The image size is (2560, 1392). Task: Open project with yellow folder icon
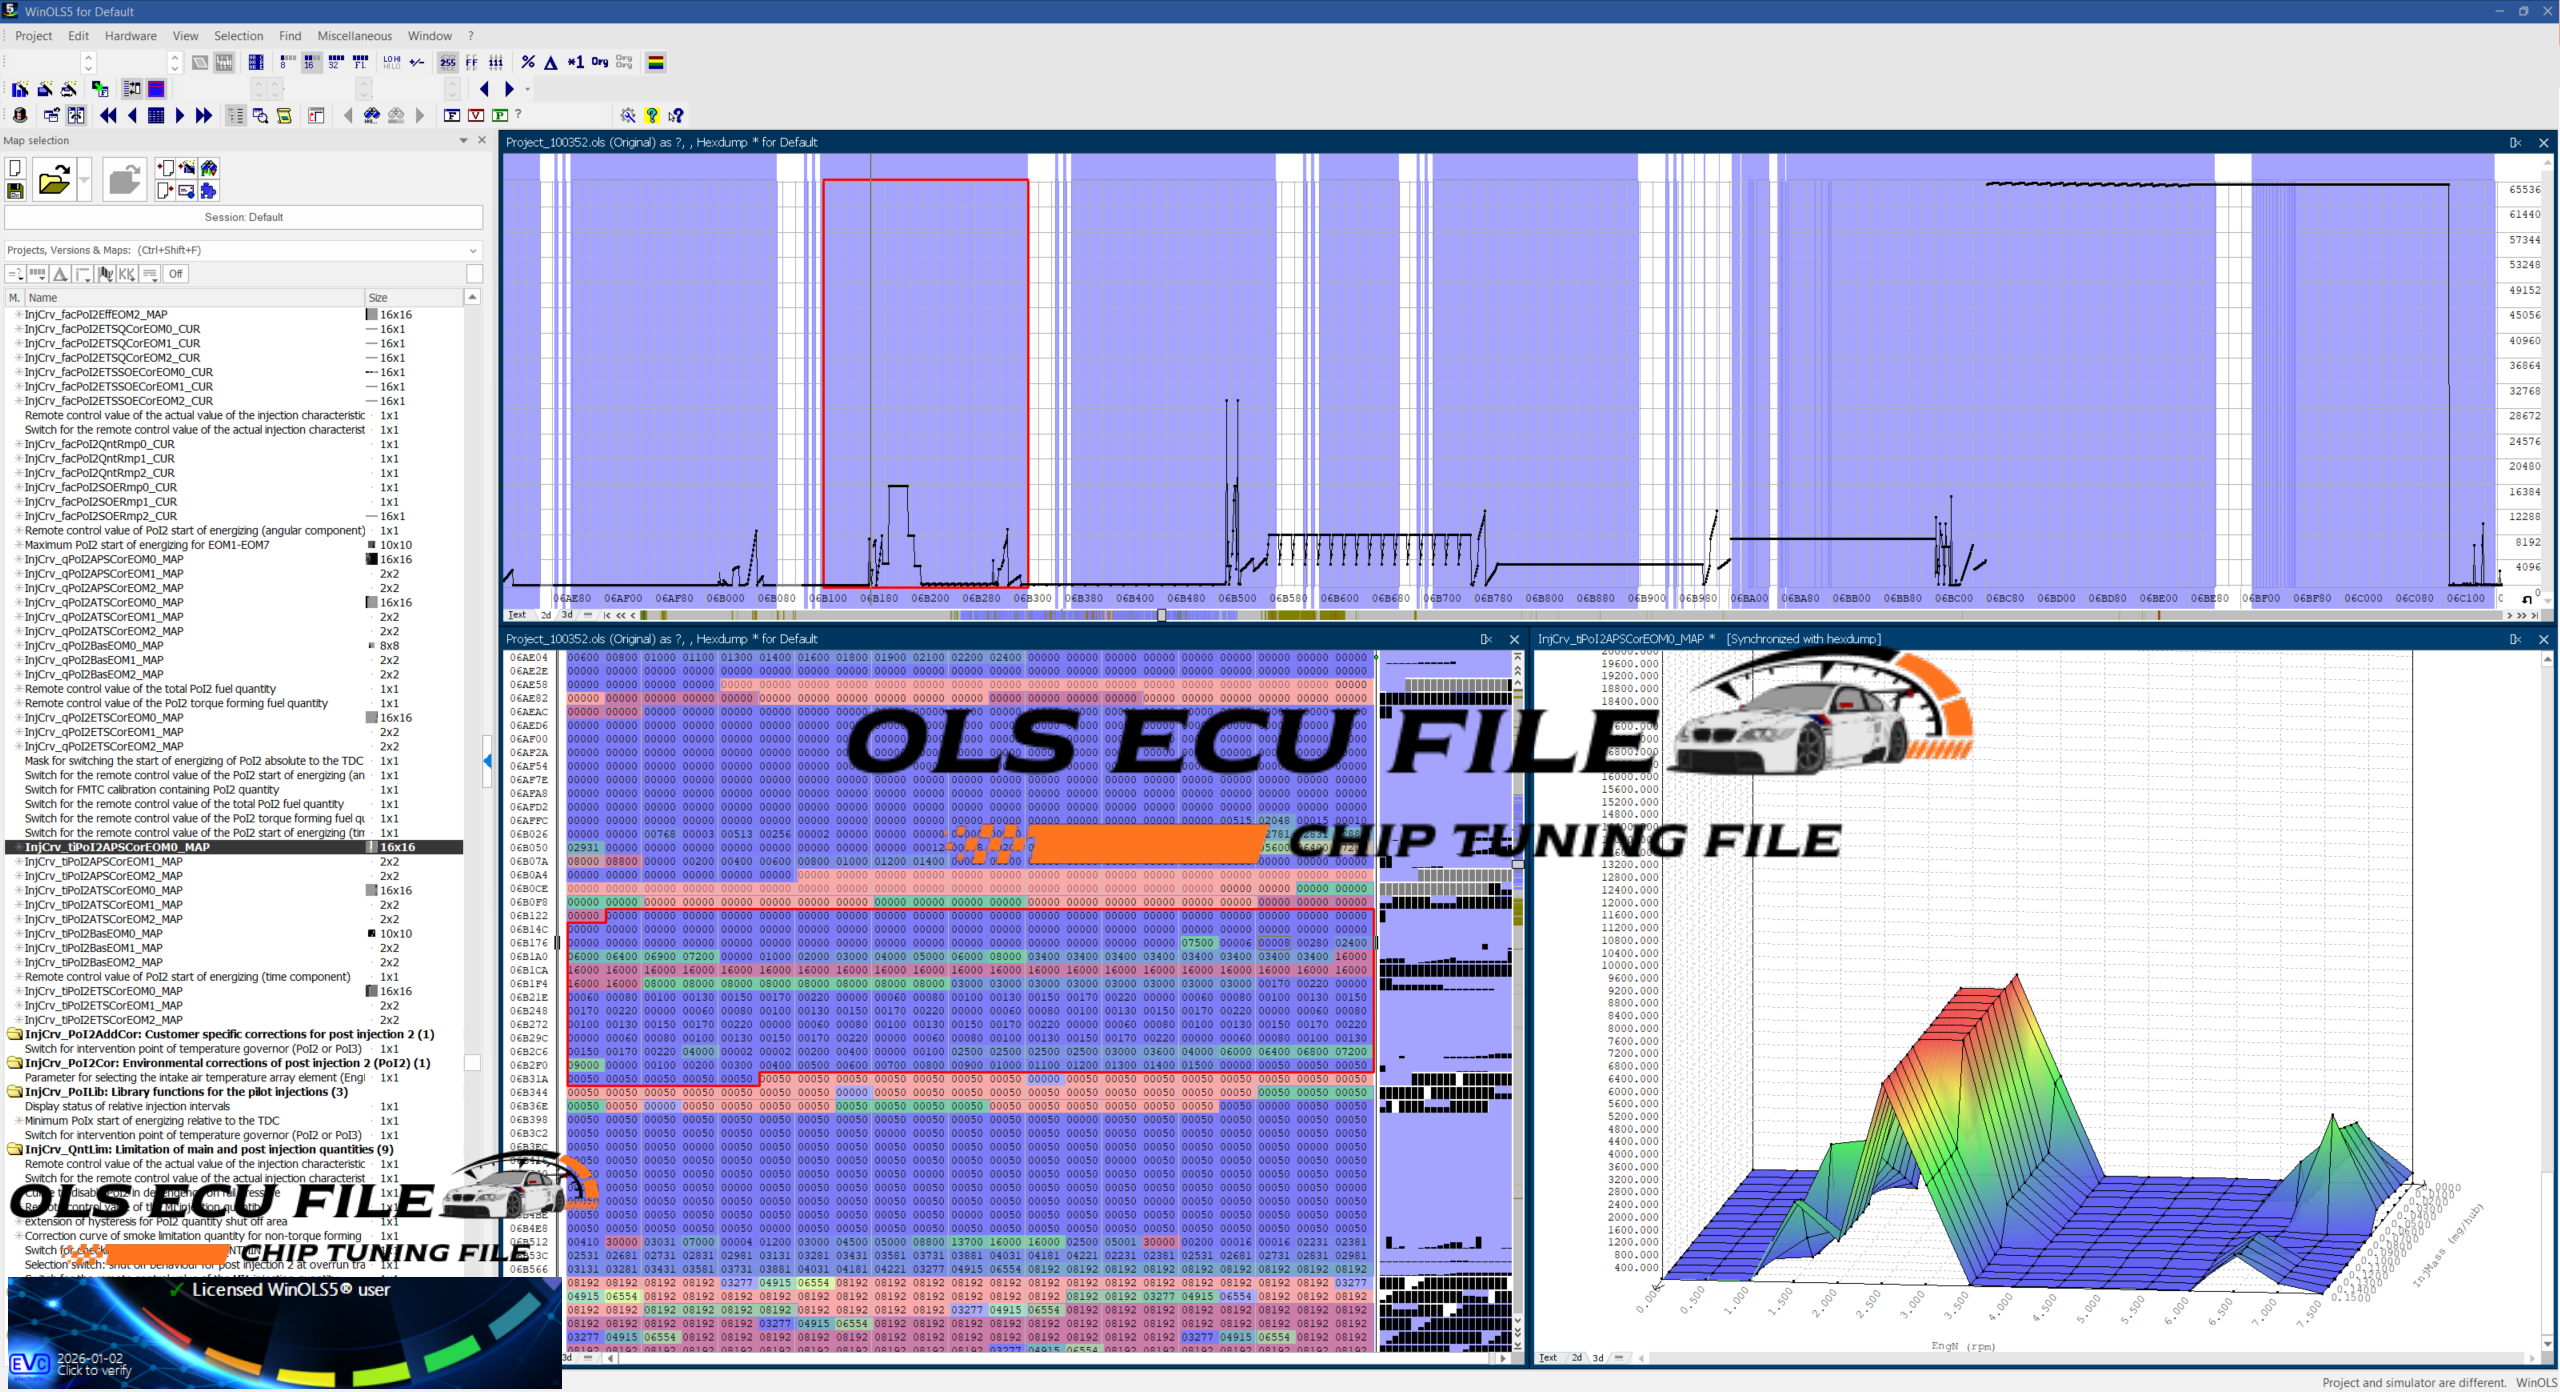pyautogui.click(x=54, y=181)
